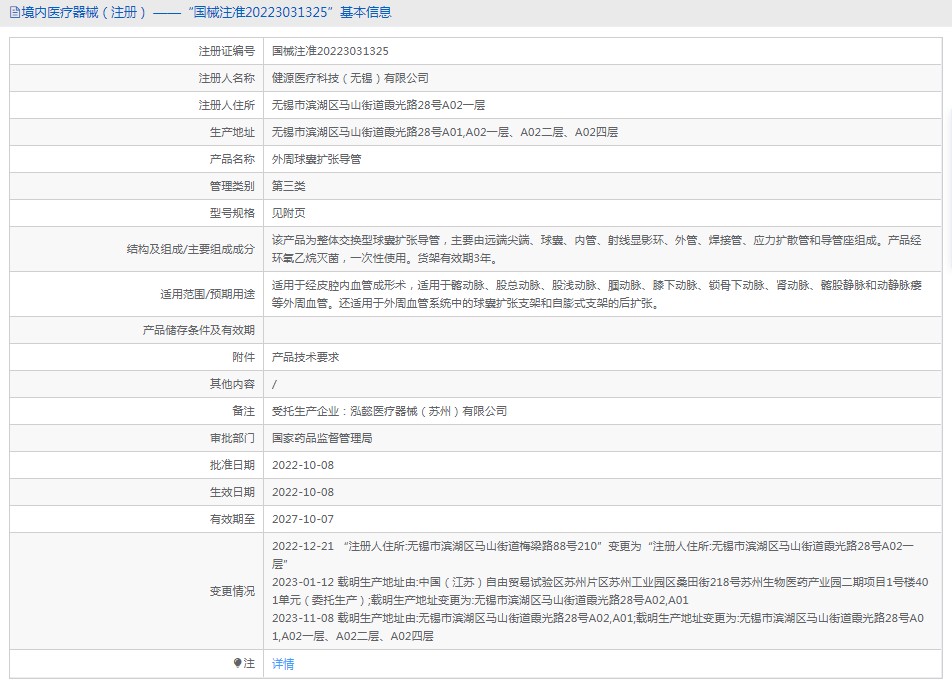
Task: Click the structure description starting 该产品为整体交换型
Action: click(x=597, y=249)
